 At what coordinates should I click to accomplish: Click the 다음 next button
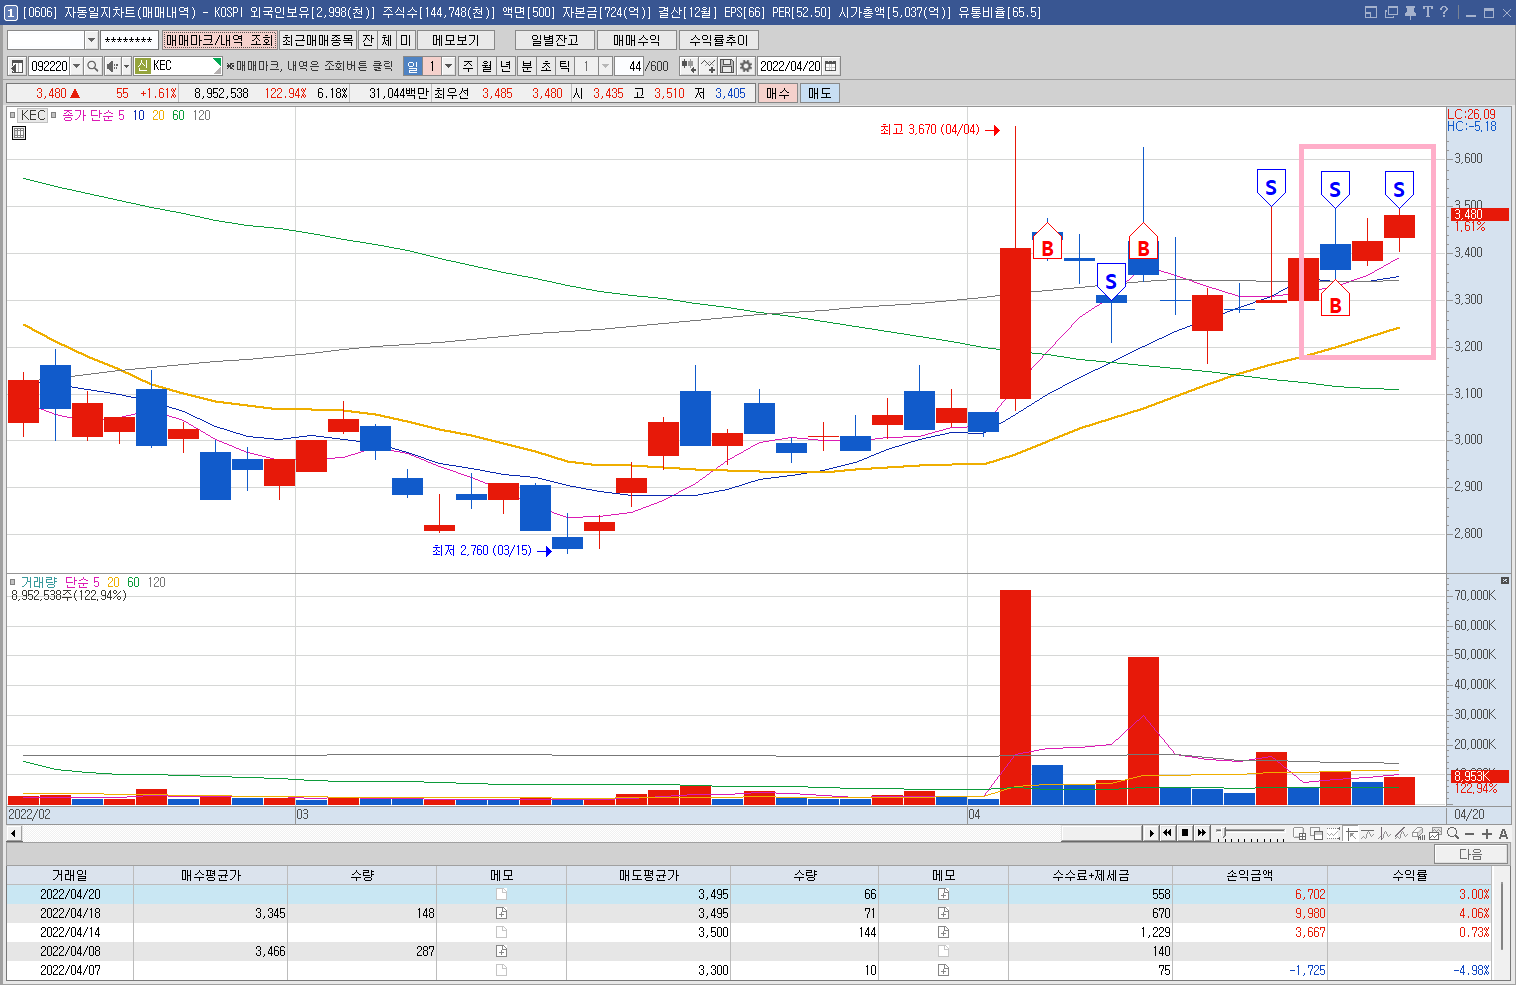tap(1470, 854)
